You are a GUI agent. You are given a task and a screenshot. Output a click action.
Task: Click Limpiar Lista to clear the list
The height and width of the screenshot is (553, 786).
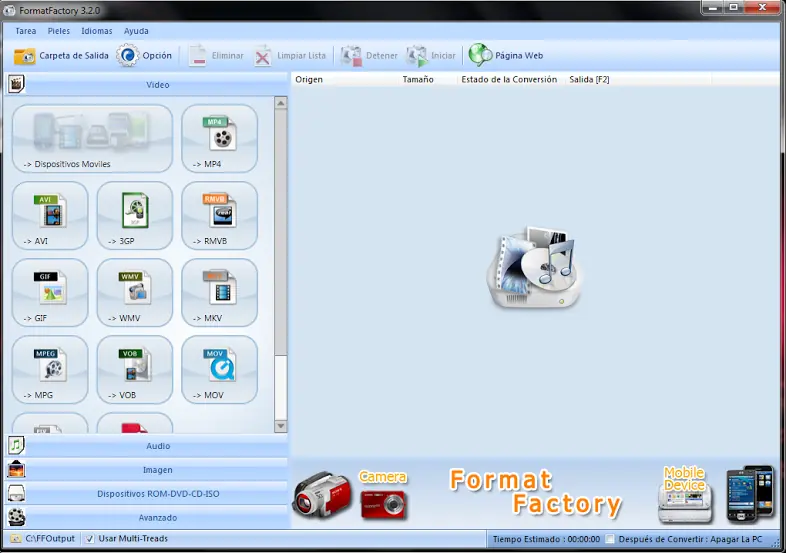tap(290, 56)
